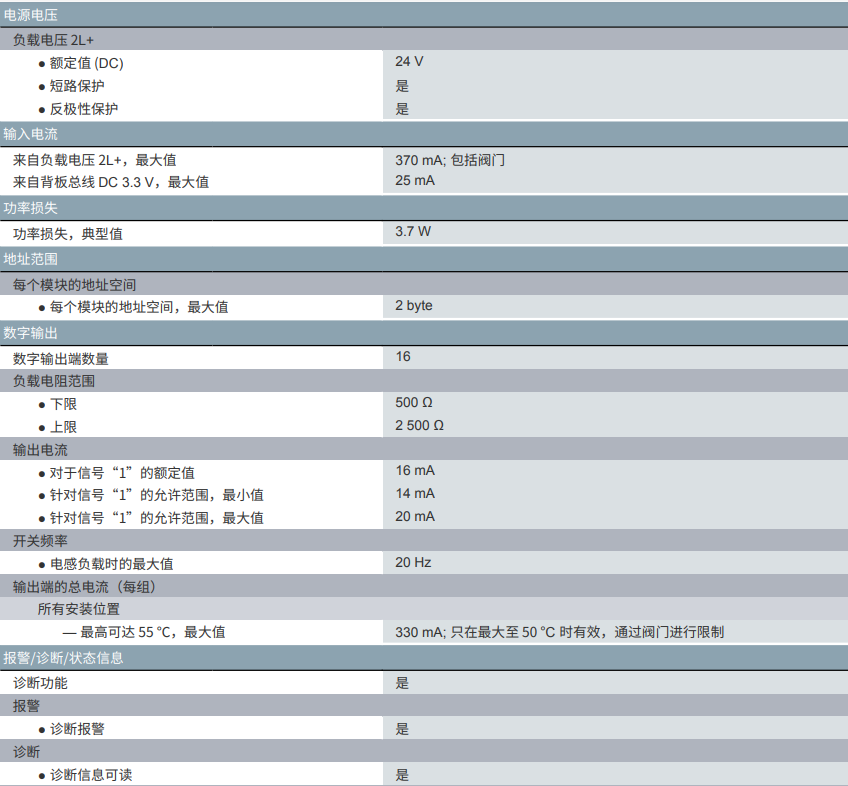Select the 14 mA value

click(415, 493)
